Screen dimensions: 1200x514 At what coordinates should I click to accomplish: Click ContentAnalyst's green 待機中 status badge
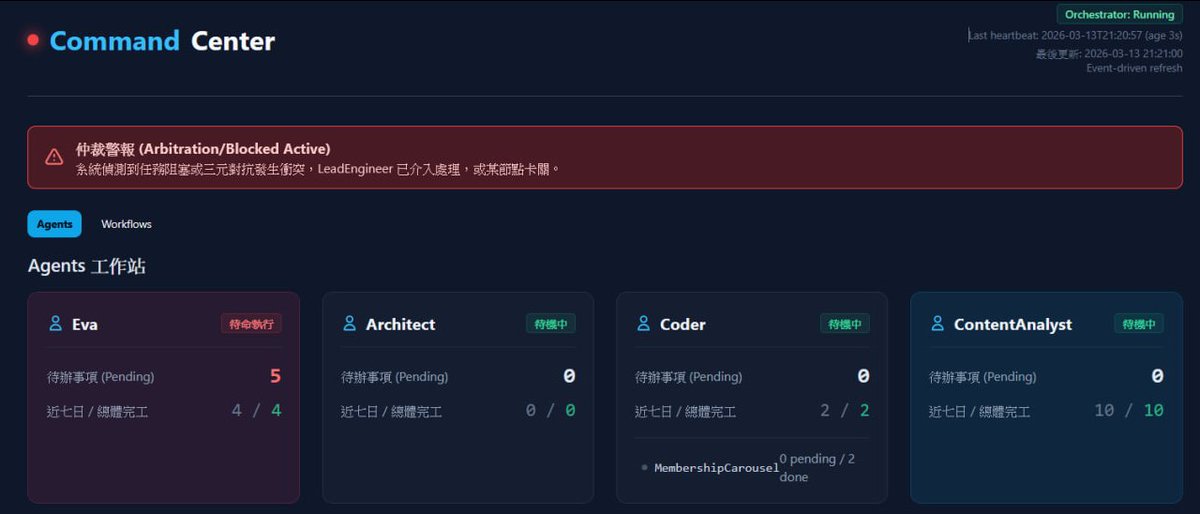coord(1139,324)
